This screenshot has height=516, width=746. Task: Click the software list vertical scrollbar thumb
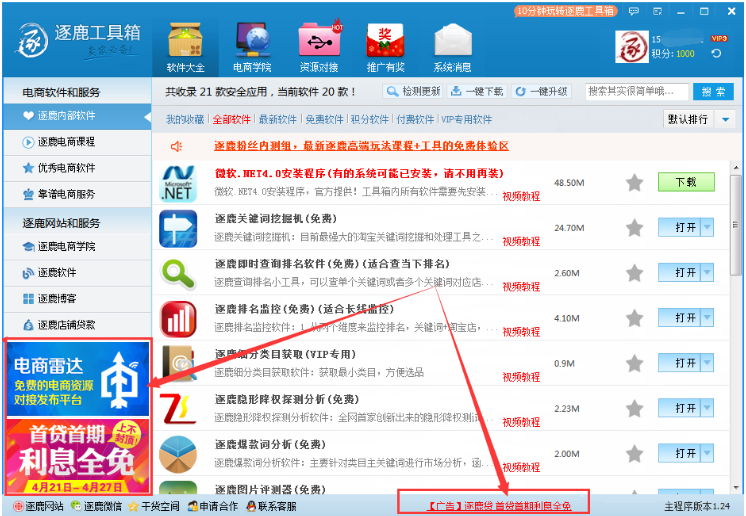coord(736,224)
